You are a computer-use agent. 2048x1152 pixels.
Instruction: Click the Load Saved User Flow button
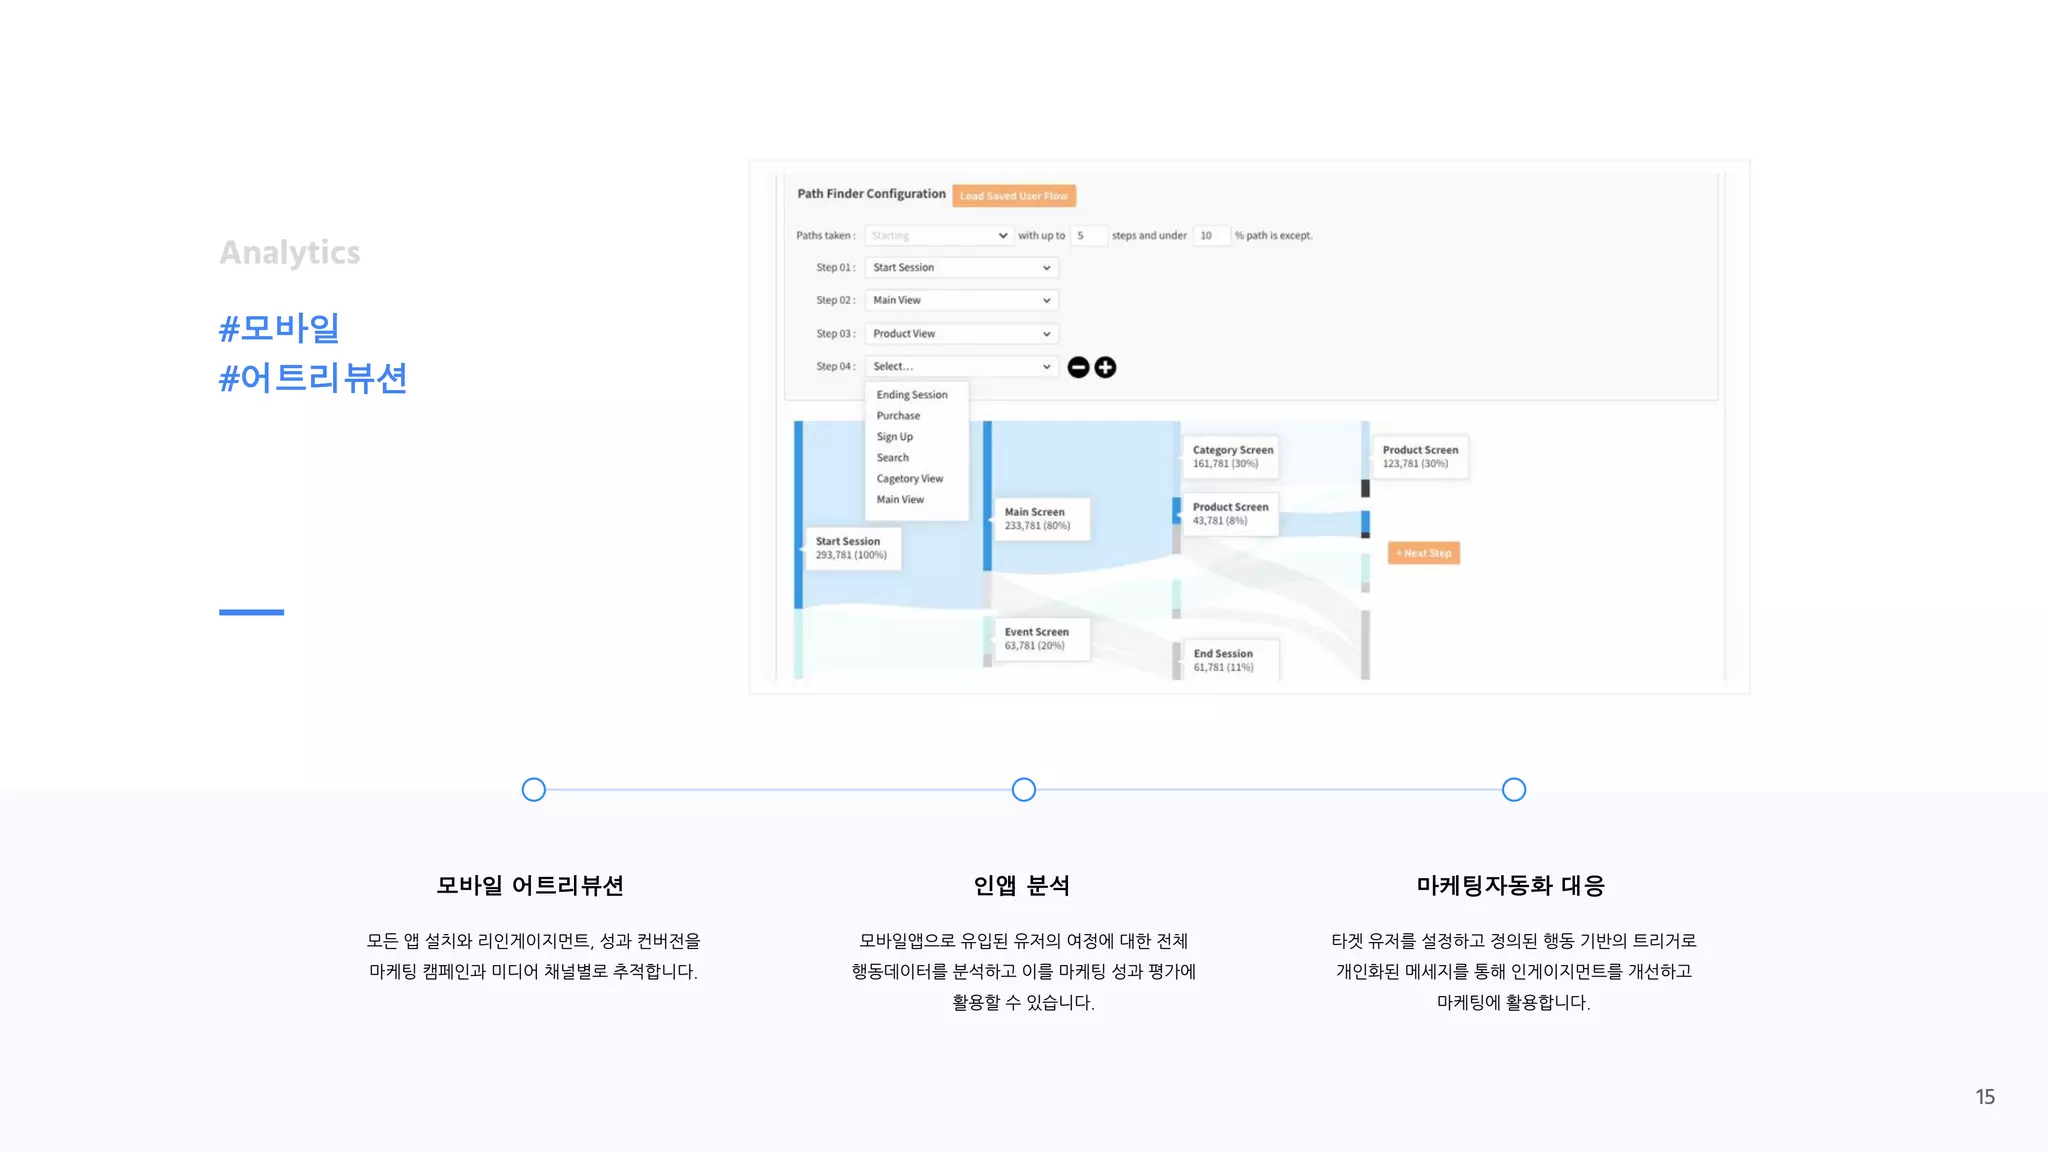(x=1014, y=196)
